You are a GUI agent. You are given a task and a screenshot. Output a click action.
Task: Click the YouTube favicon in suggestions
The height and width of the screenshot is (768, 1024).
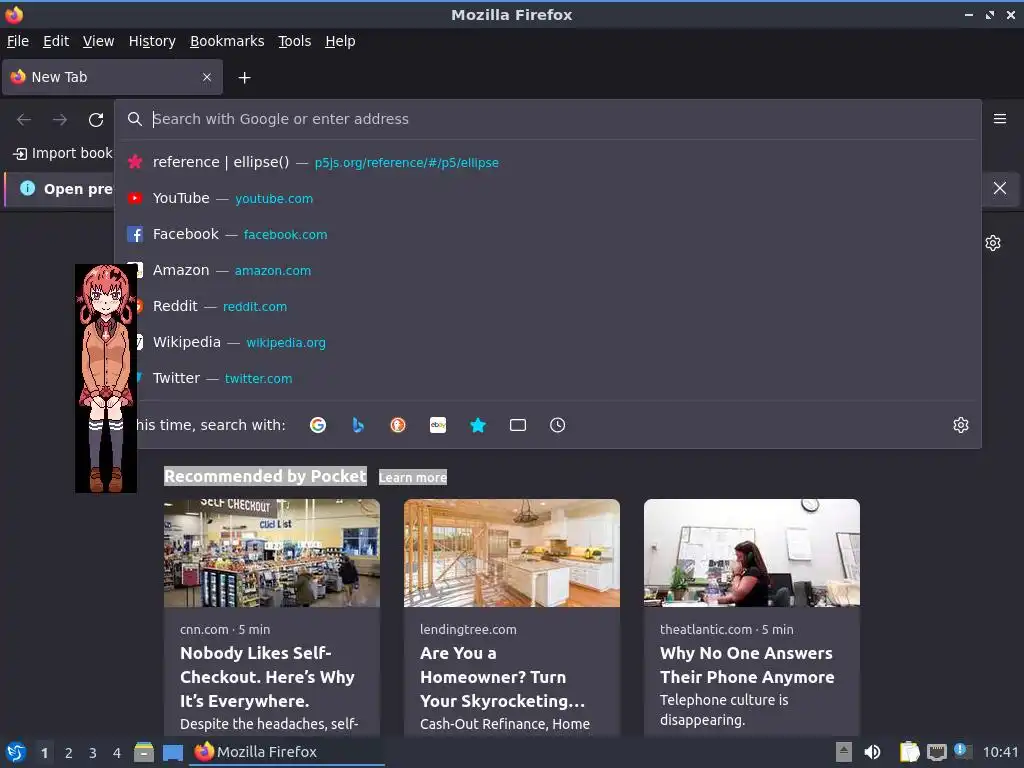[135, 198]
